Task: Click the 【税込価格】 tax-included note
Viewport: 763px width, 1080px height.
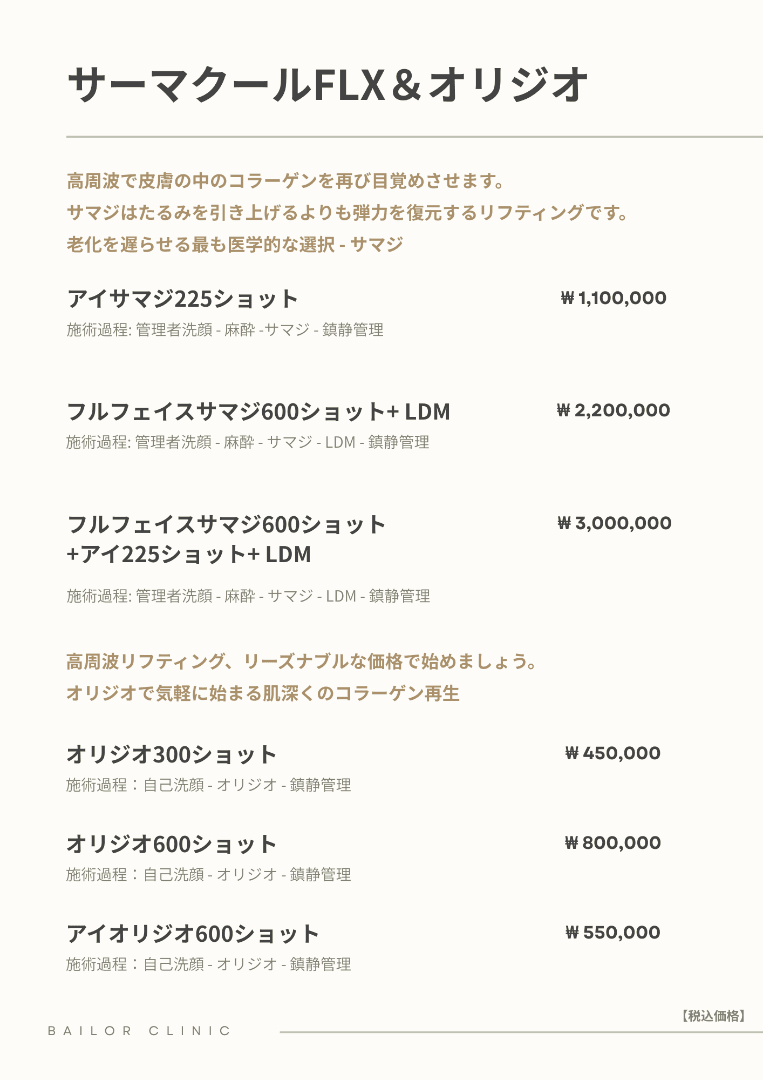Action: pyautogui.click(x=714, y=1016)
